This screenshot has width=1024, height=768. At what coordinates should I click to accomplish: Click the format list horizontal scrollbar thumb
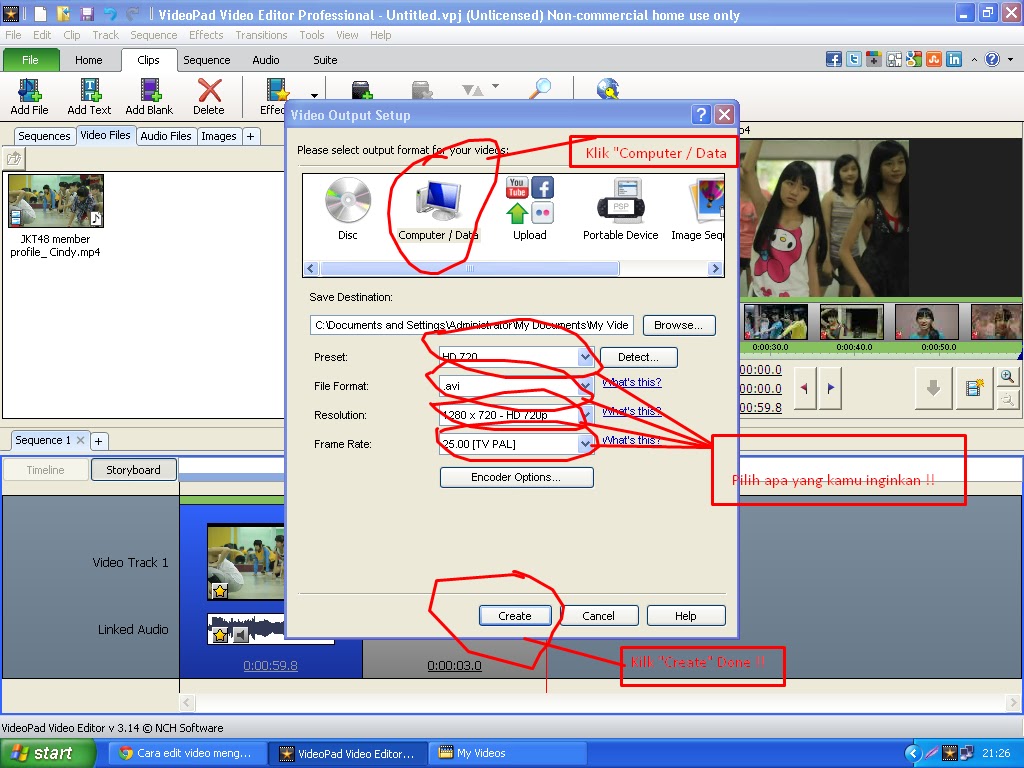point(470,268)
